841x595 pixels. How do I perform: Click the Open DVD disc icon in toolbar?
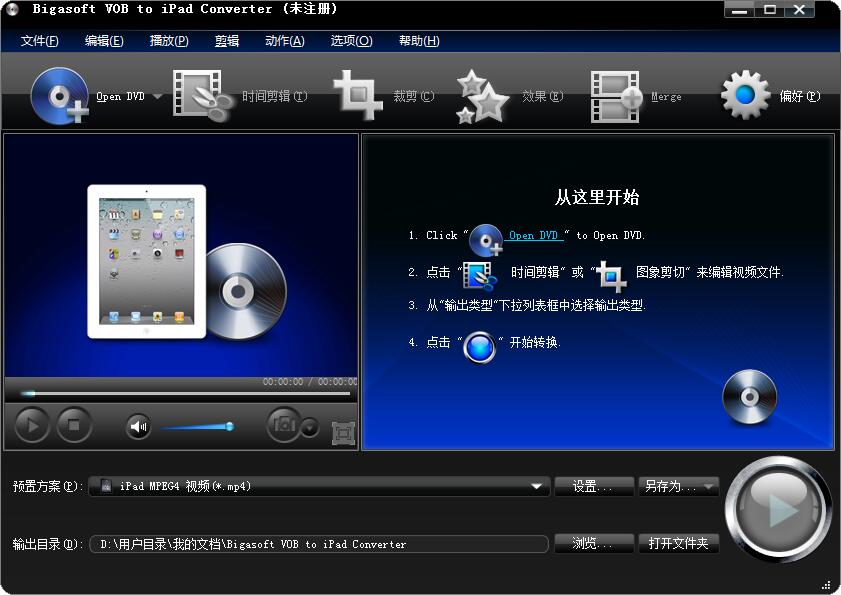click(60, 96)
